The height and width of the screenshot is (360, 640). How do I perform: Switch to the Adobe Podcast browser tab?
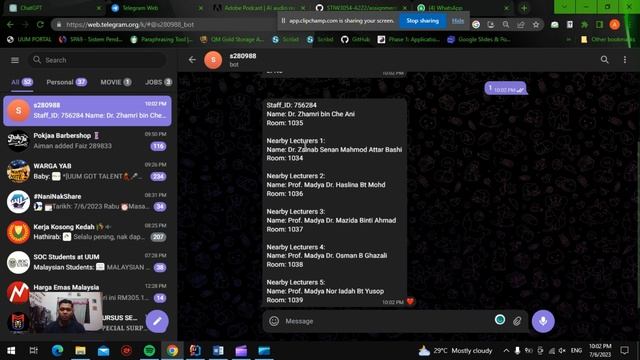259,8
